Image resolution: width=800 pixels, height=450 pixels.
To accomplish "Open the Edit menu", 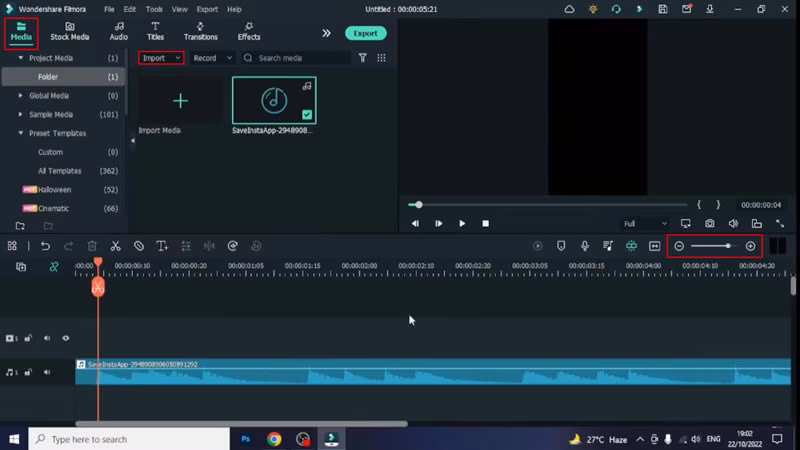I will click(130, 9).
